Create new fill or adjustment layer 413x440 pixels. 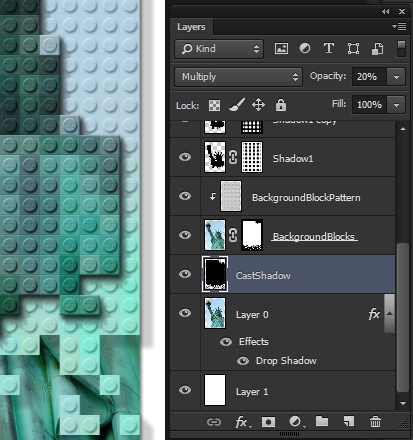click(x=296, y=422)
